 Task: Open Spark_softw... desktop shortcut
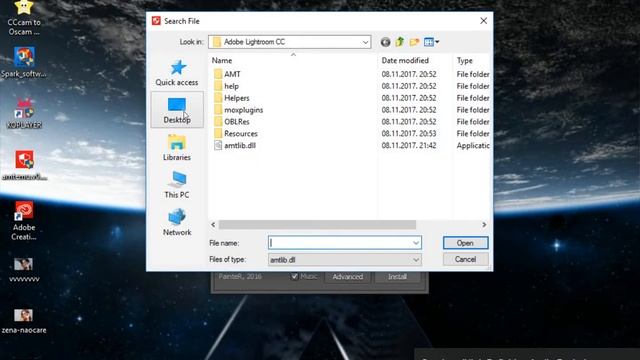(x=24, y=62)
